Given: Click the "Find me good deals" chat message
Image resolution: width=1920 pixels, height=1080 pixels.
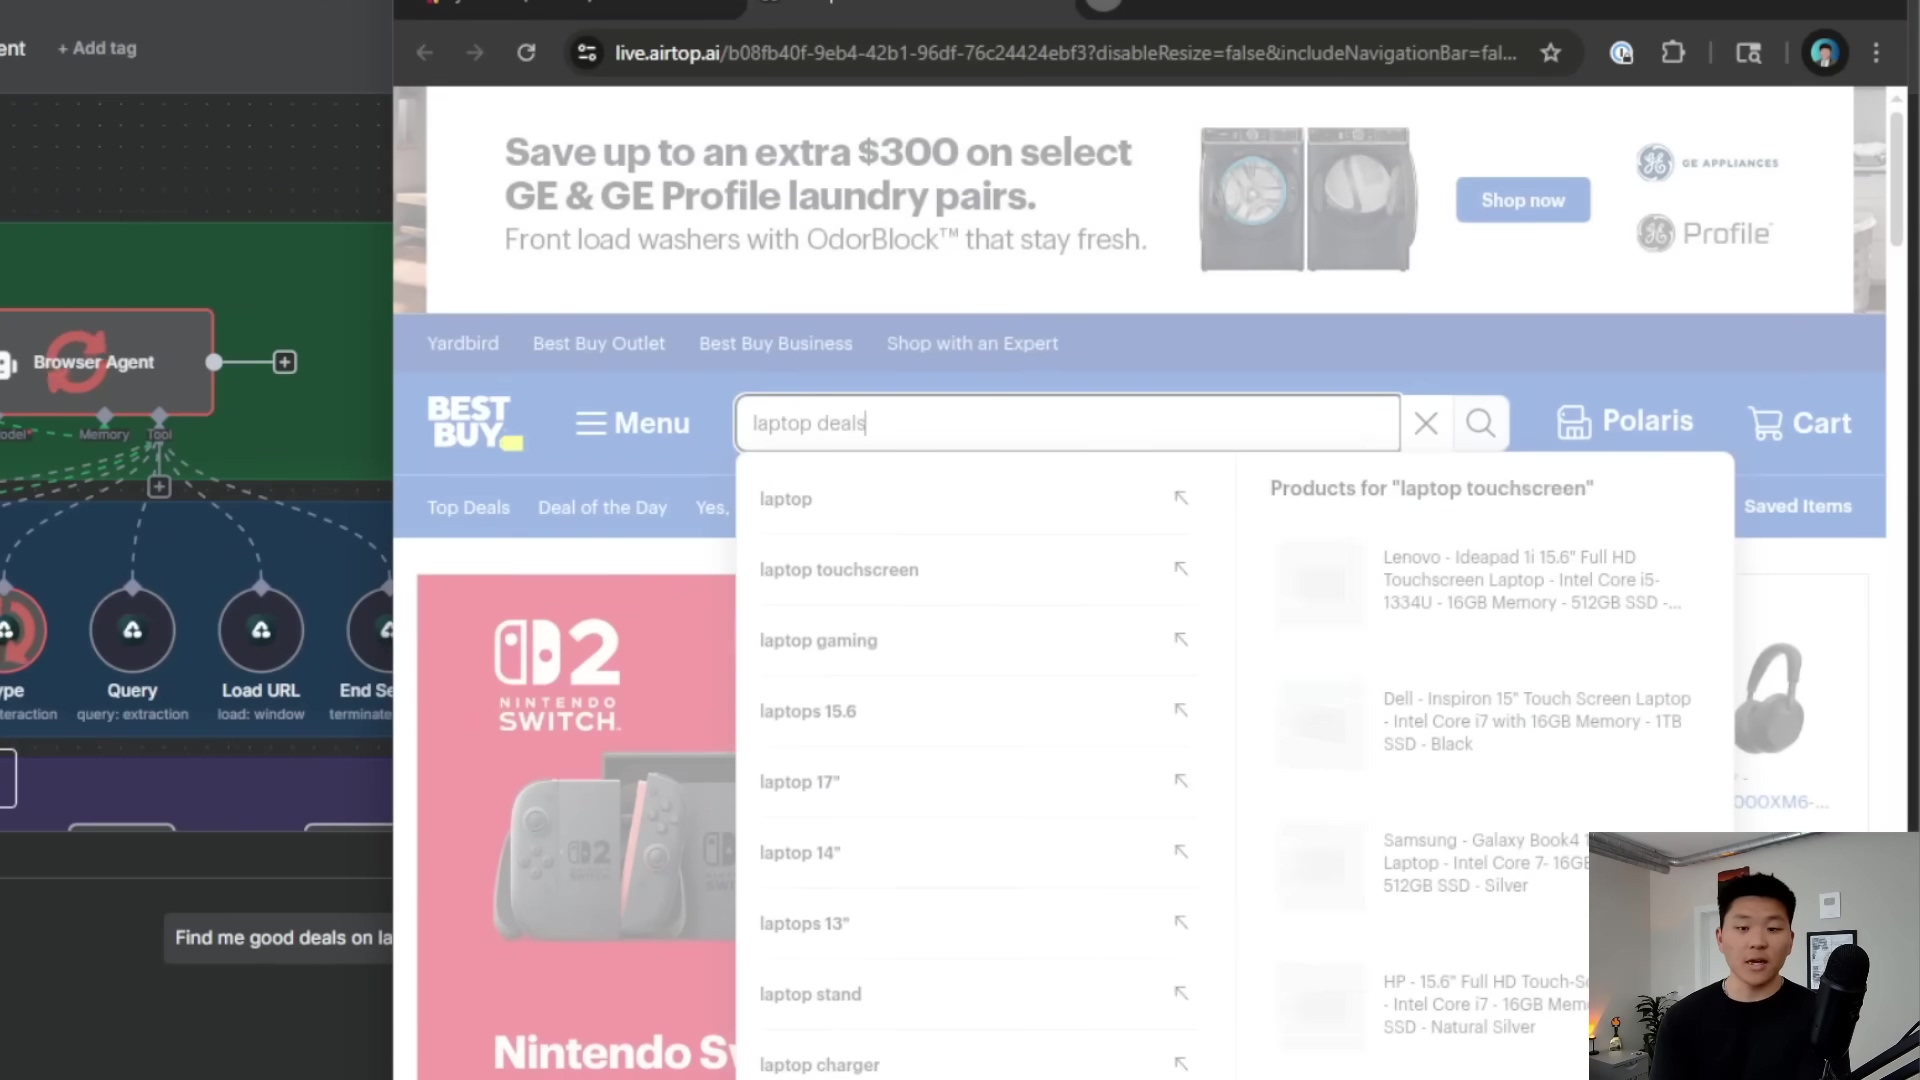Looking at the screenshot, I should pos(279,938).
